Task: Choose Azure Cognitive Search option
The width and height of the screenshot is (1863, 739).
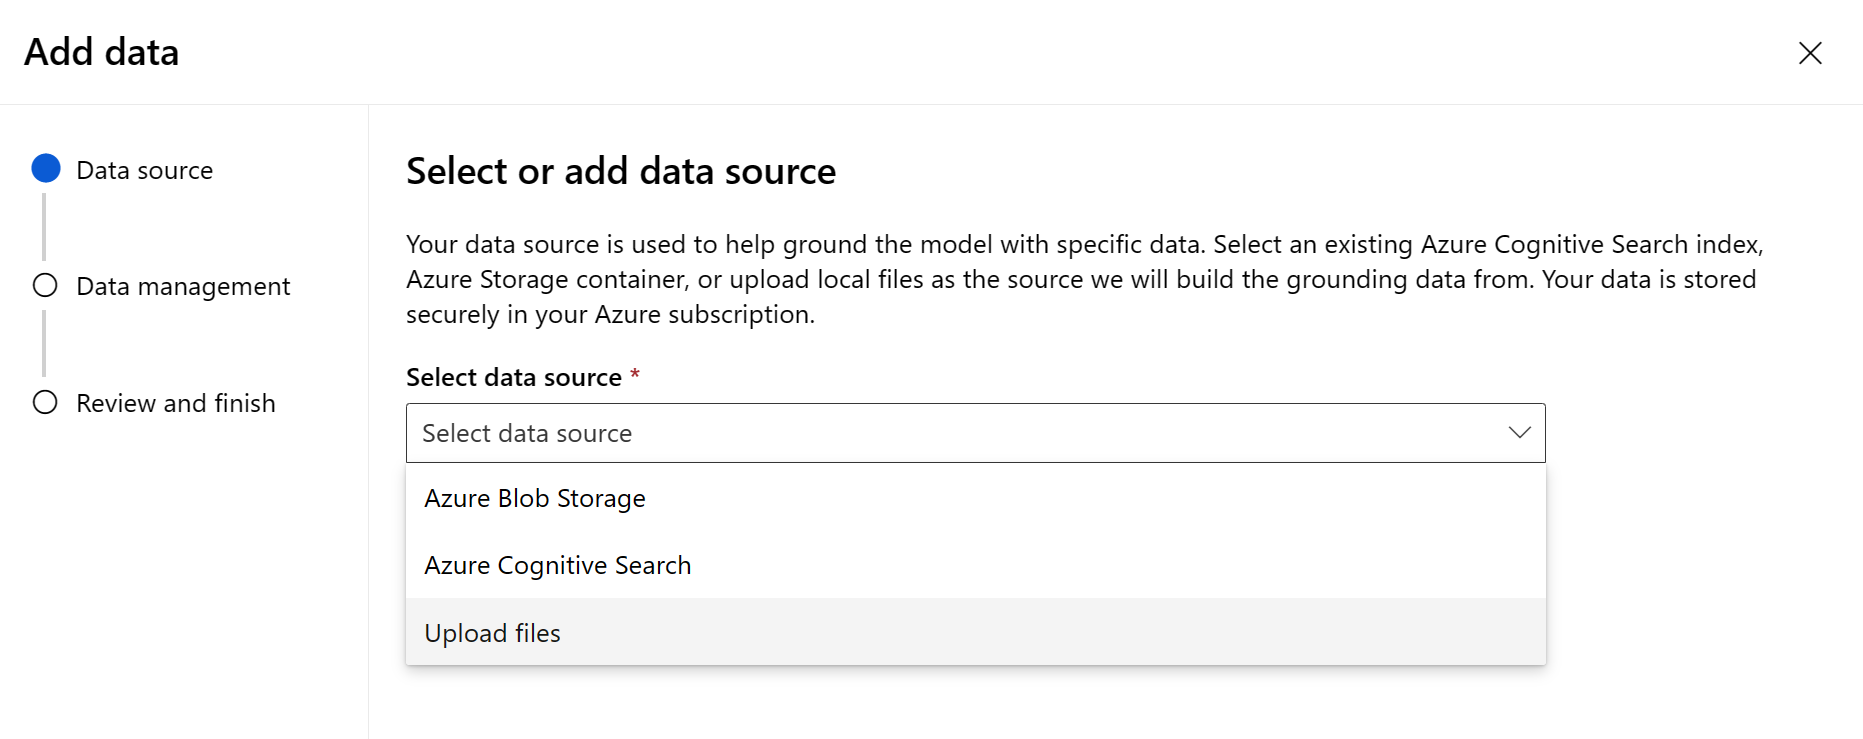Action: (x=557, y=566)
